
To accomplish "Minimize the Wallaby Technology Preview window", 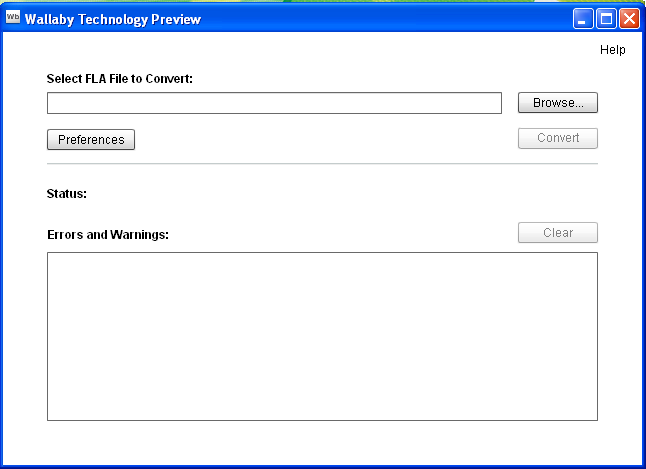I will [x=583, y=19].
